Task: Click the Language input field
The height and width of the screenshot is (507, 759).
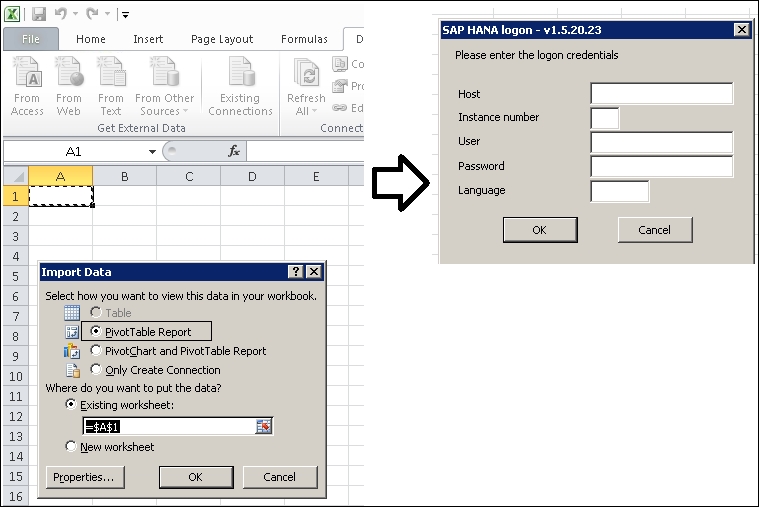Action: tap(620, 191)
